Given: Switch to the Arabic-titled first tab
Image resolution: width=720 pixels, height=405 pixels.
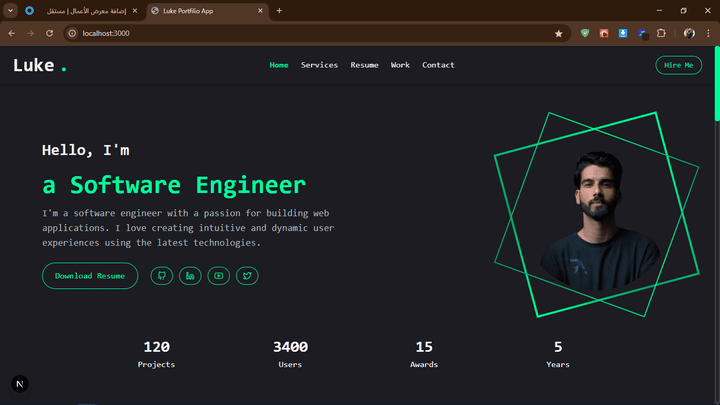Looking at the screenshot, I should tap(83, 11).
